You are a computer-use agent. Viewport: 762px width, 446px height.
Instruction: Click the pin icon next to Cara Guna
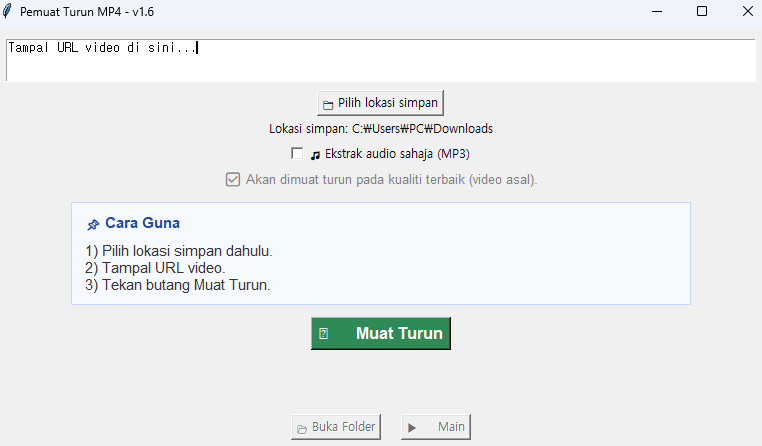[x=93, y=224]
